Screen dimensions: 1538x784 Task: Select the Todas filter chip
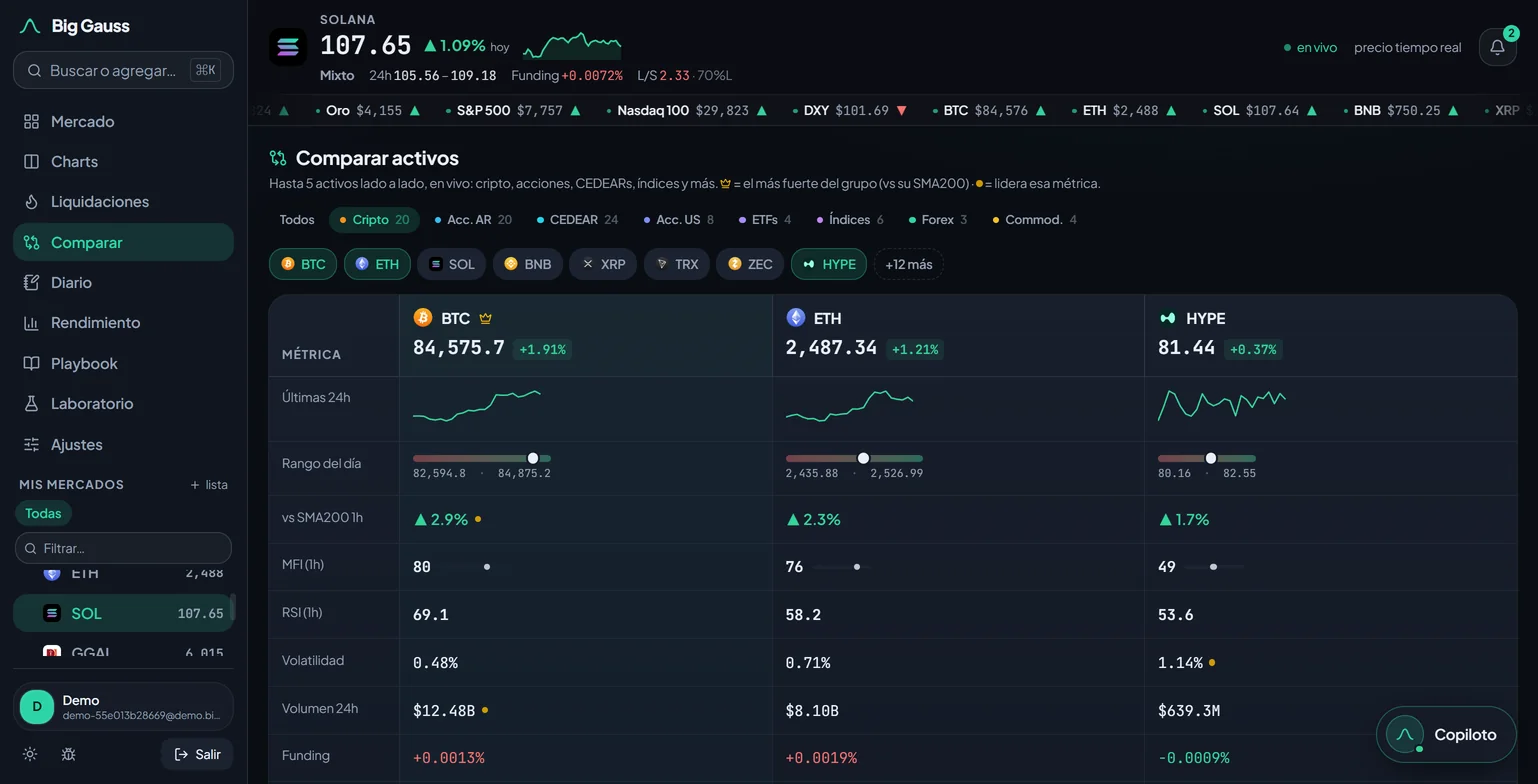(x=43, y=513)
